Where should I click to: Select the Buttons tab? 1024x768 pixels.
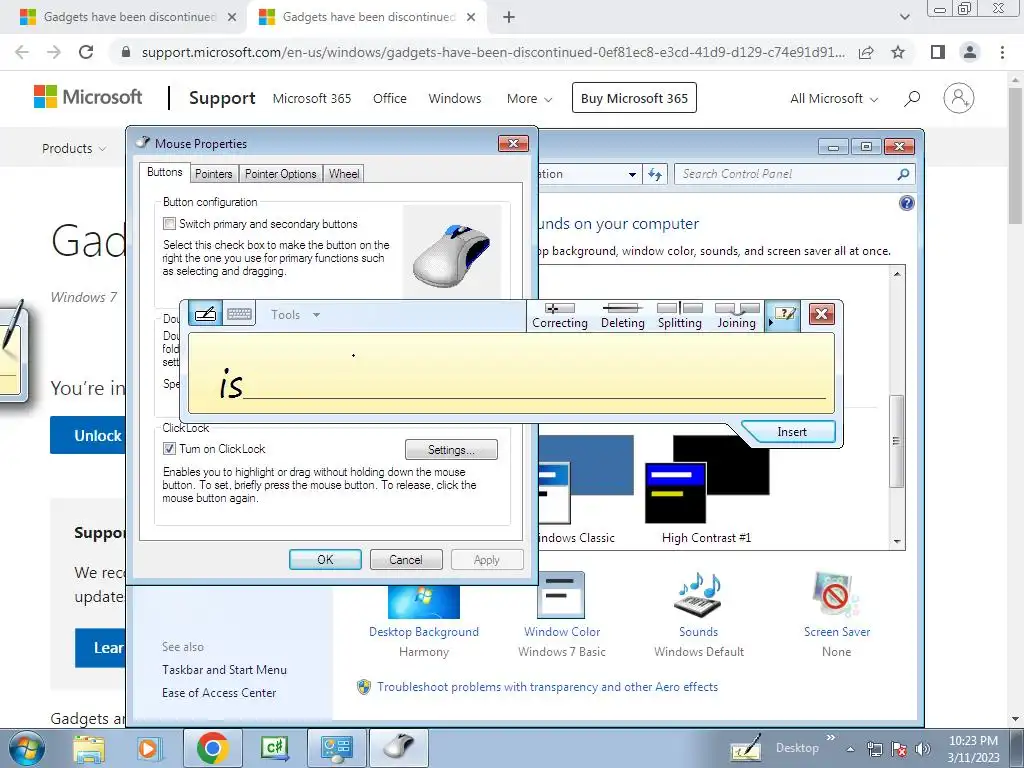165,172
